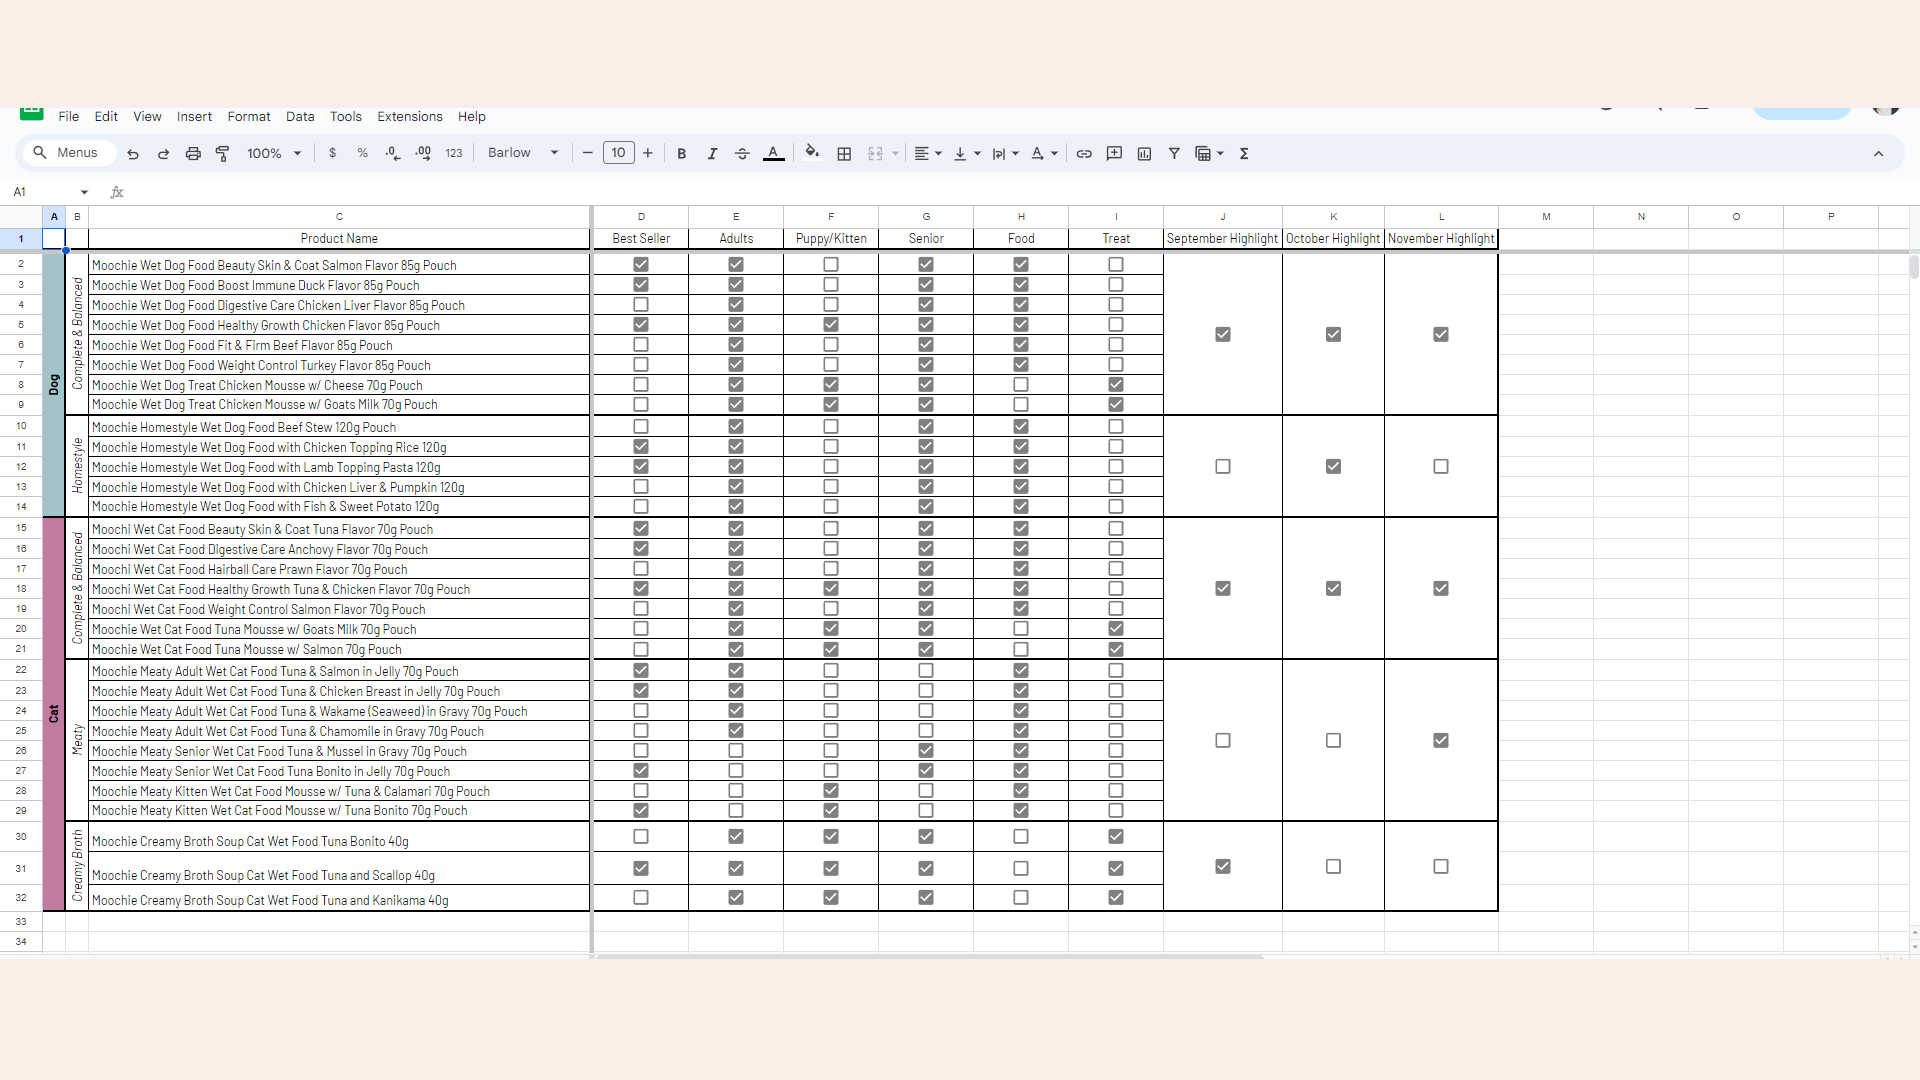
Task: Toggle September Highlight checkbox for Homestyle group
Action: (1222, 467)
